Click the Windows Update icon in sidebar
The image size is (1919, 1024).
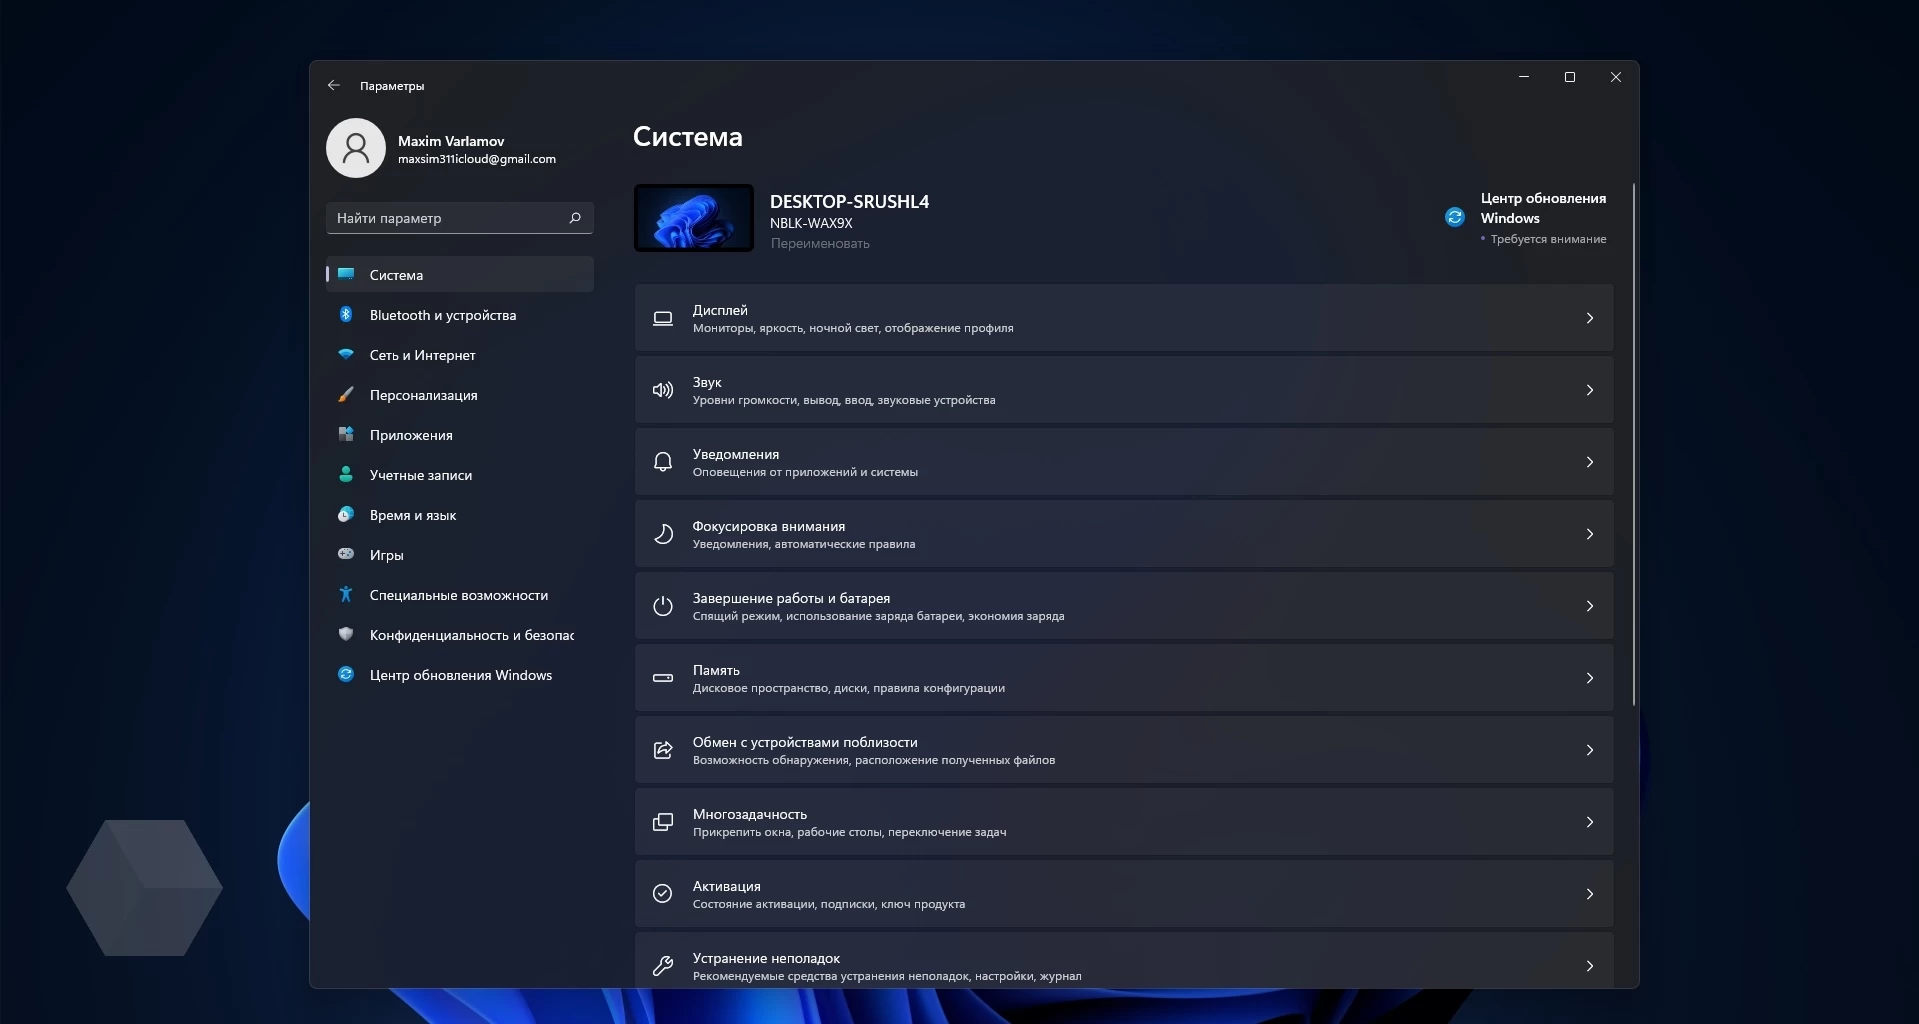pos(346,674)
